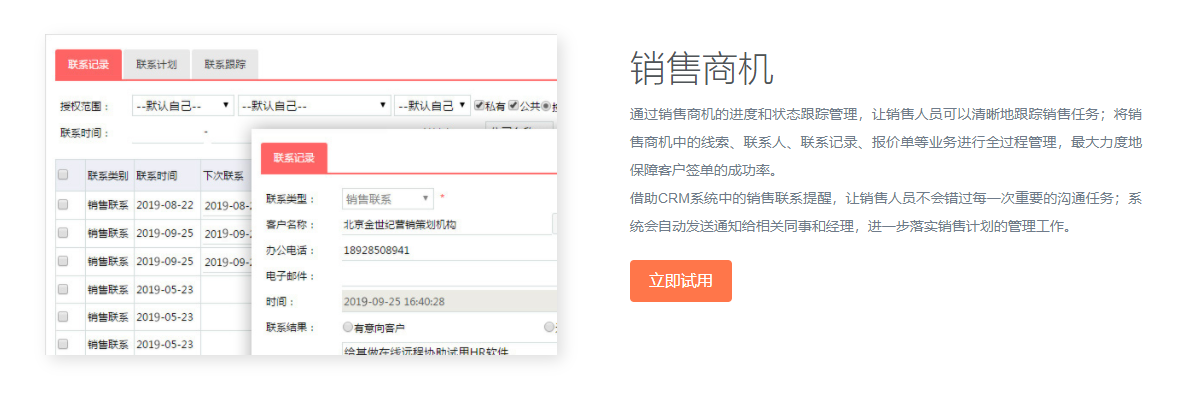Viewport: 1183px width, 393px height.
Task: Click the 下次联系 column header
Action: [223, 176]
